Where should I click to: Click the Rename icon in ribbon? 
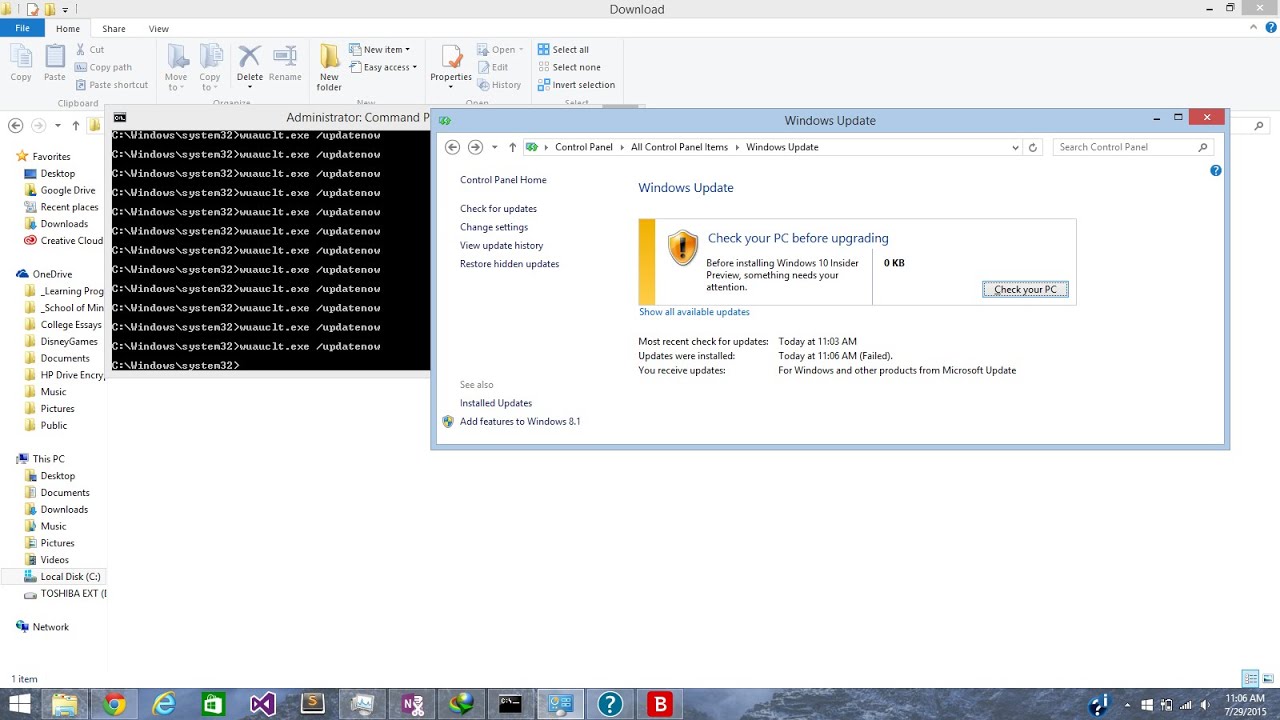click(285, 63)
